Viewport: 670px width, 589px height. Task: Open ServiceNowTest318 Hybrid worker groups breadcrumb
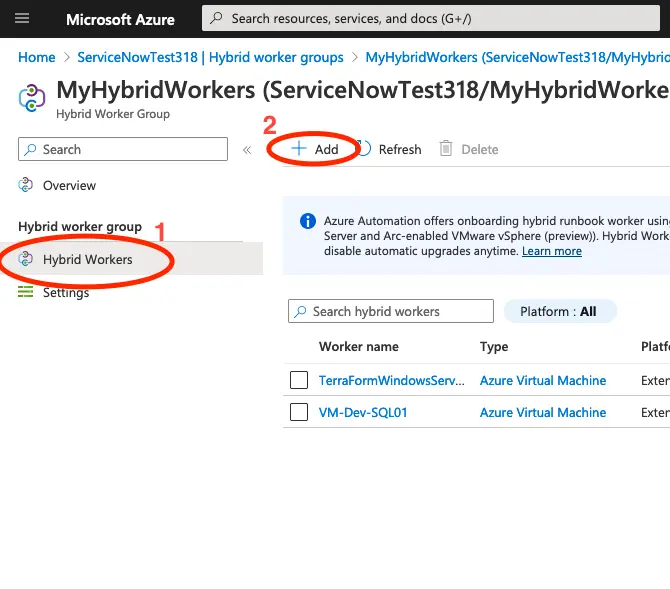(210, 57)
